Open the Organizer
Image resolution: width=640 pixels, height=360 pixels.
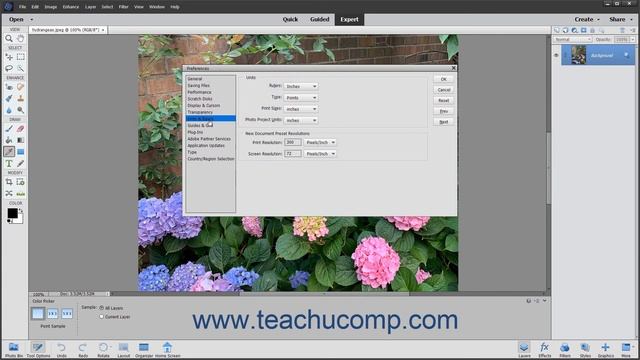[x=144, y=350]
